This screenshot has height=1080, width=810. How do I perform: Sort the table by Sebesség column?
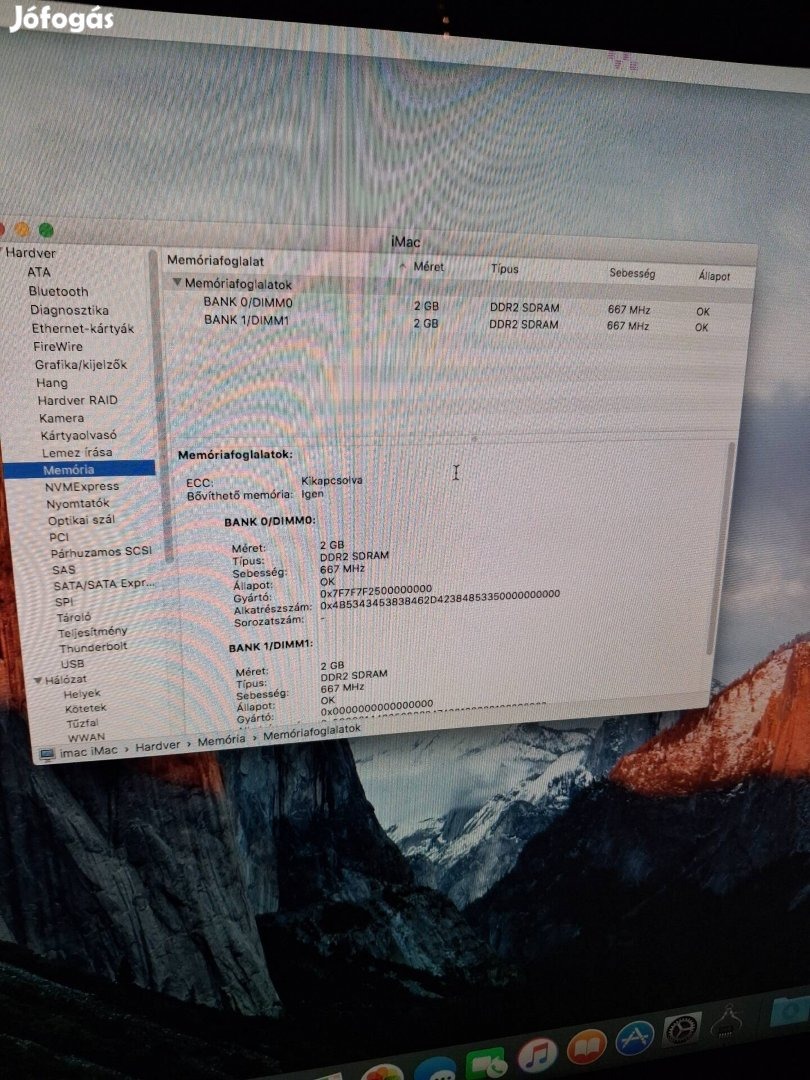632,273
